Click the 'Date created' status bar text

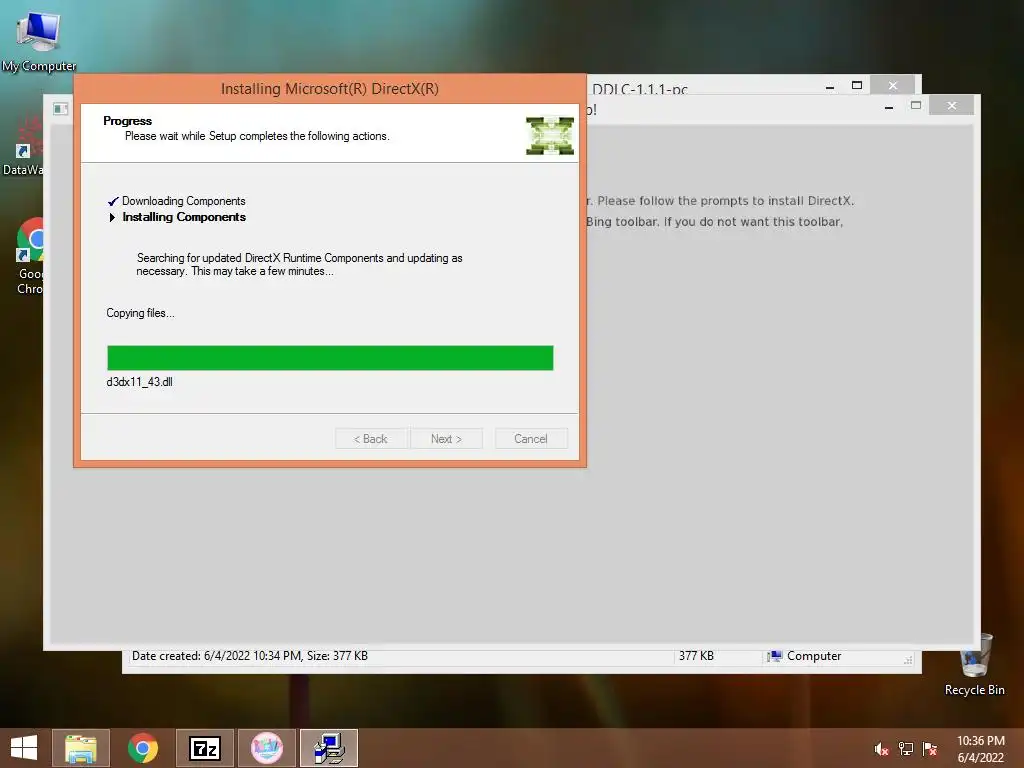tap(249, 656)
